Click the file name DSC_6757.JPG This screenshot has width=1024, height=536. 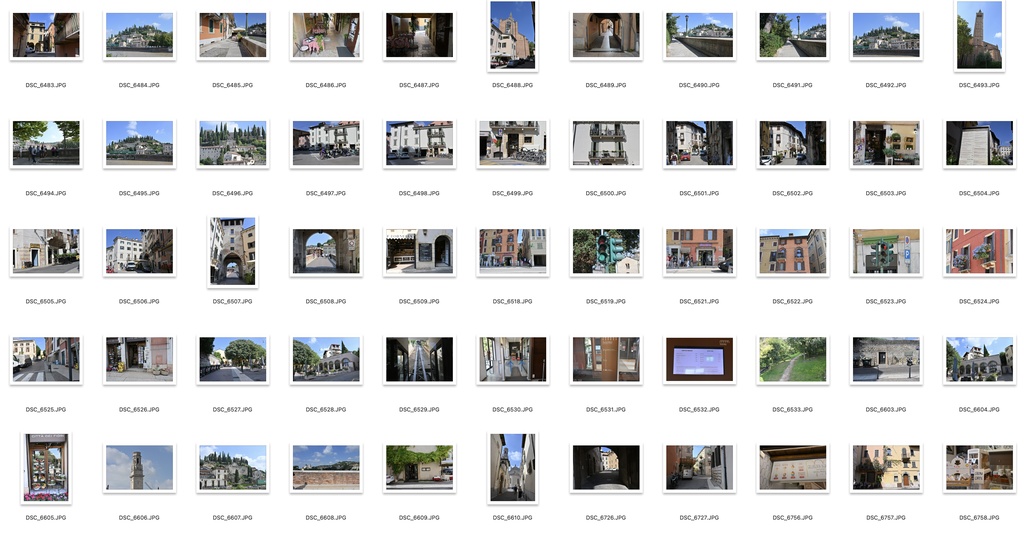(886, 518)
